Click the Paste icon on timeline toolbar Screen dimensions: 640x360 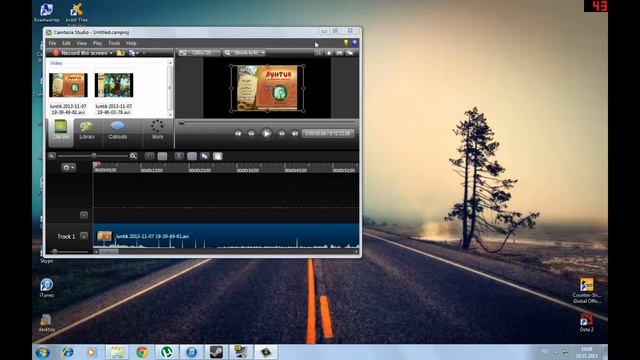pos(218,156)
